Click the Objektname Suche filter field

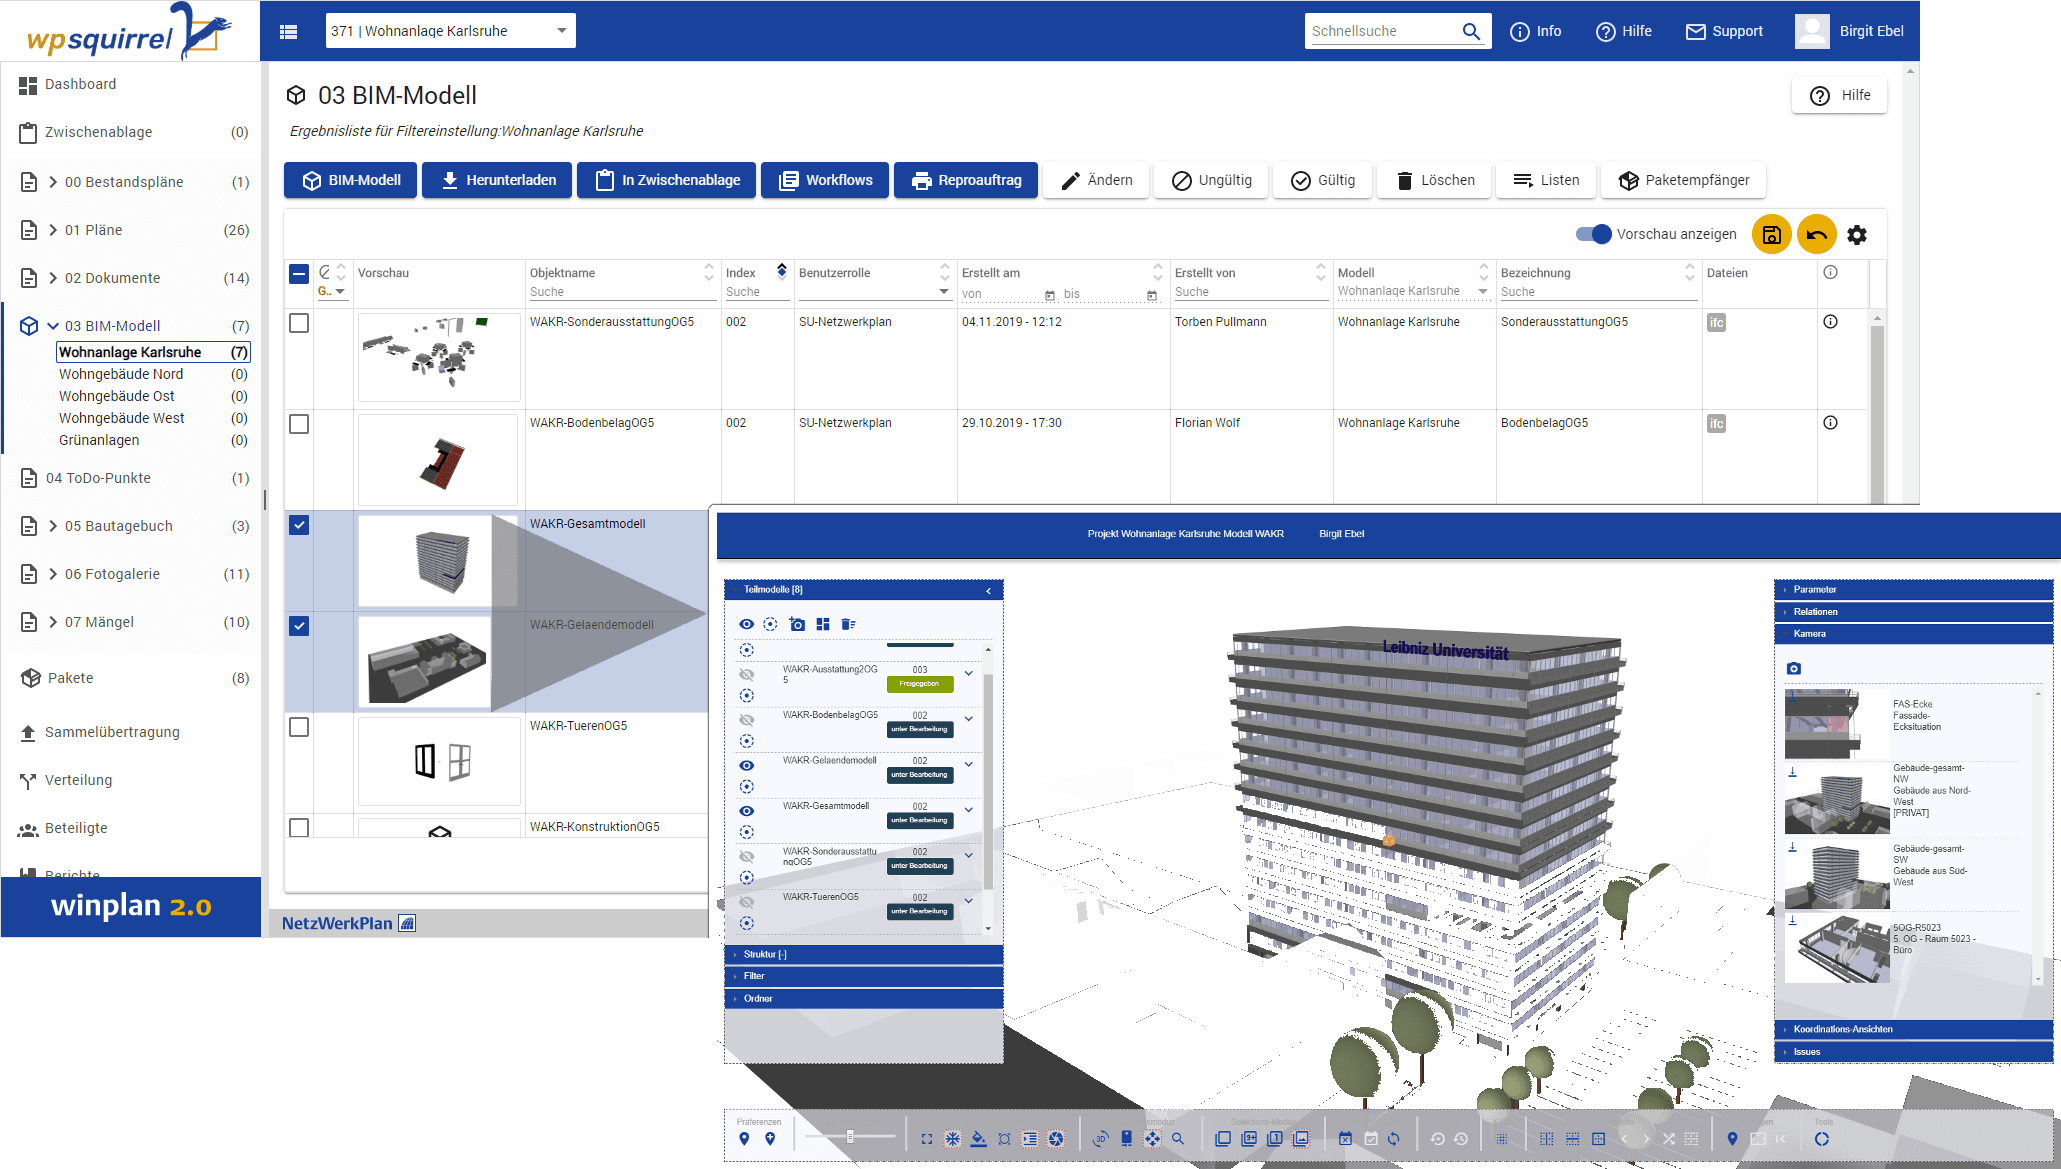621,292
